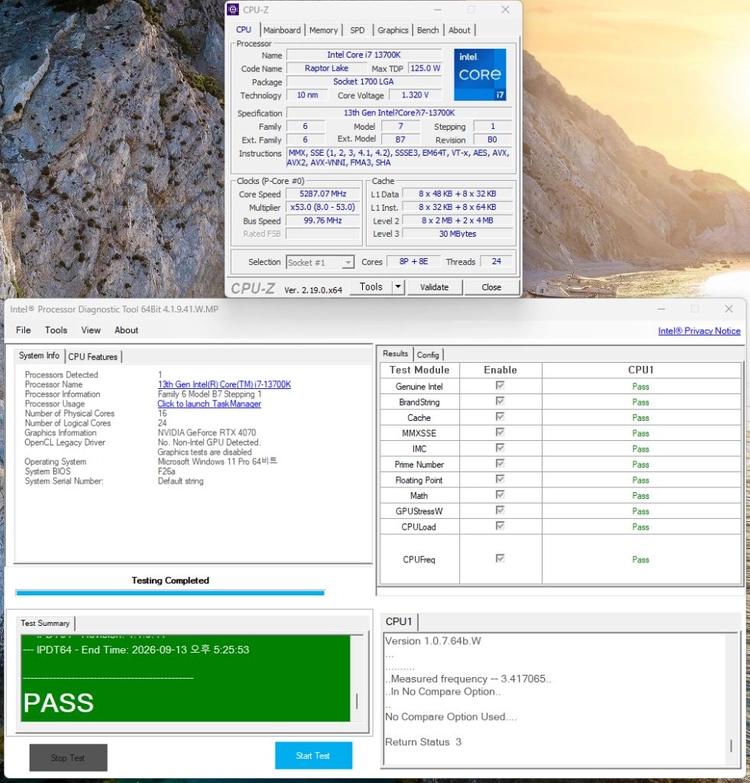Open the Intel Privacy Notice link

pos(699,331)
